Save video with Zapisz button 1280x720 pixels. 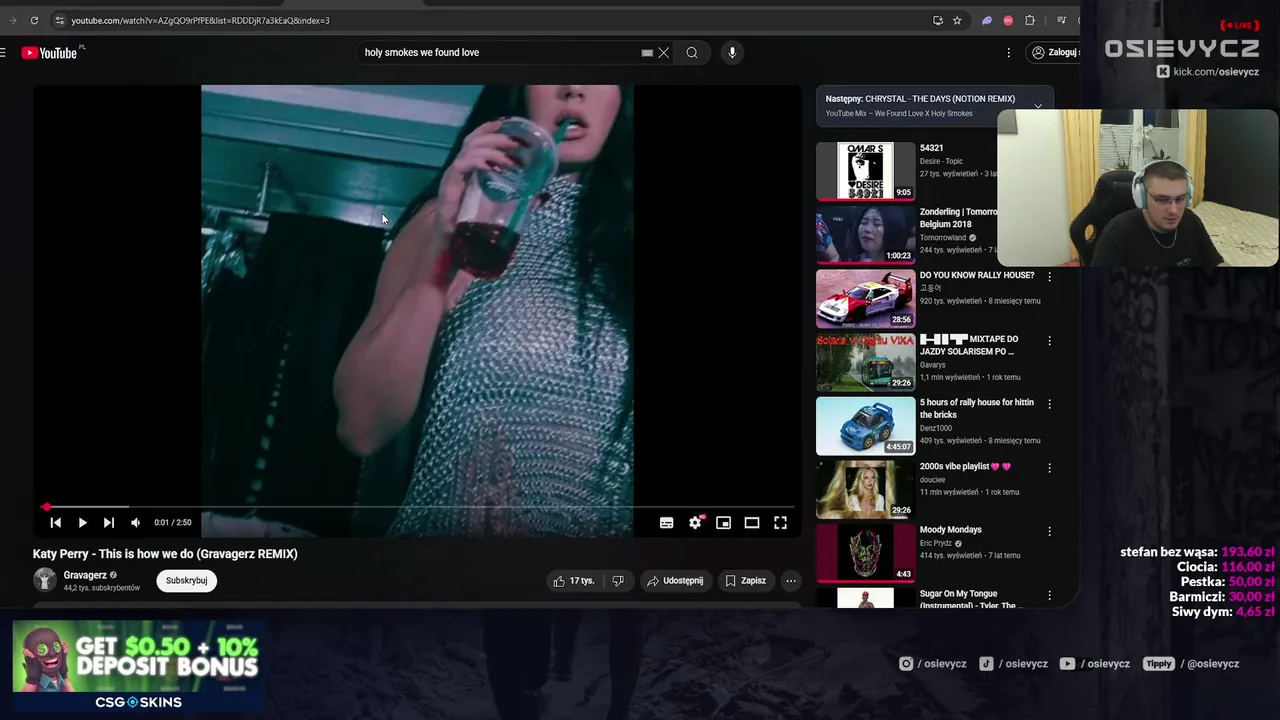click(x=745, y=581)
